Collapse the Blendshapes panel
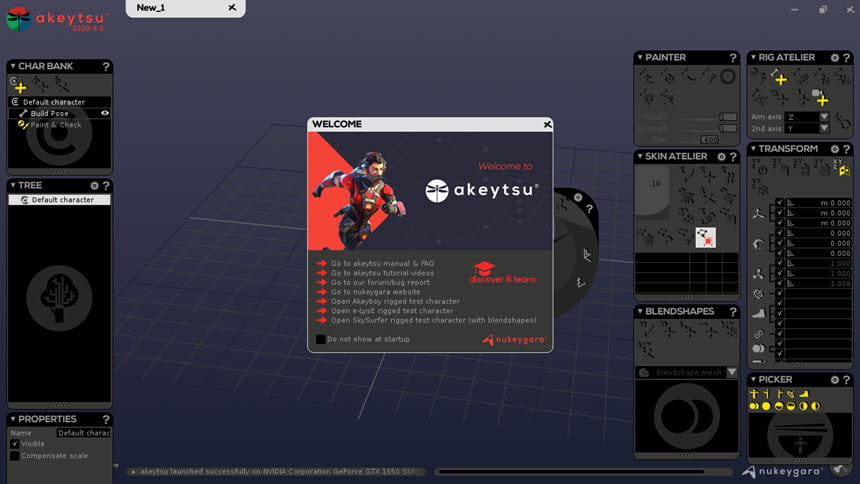Viewport: 860px width, 484px height. point(640,311)
